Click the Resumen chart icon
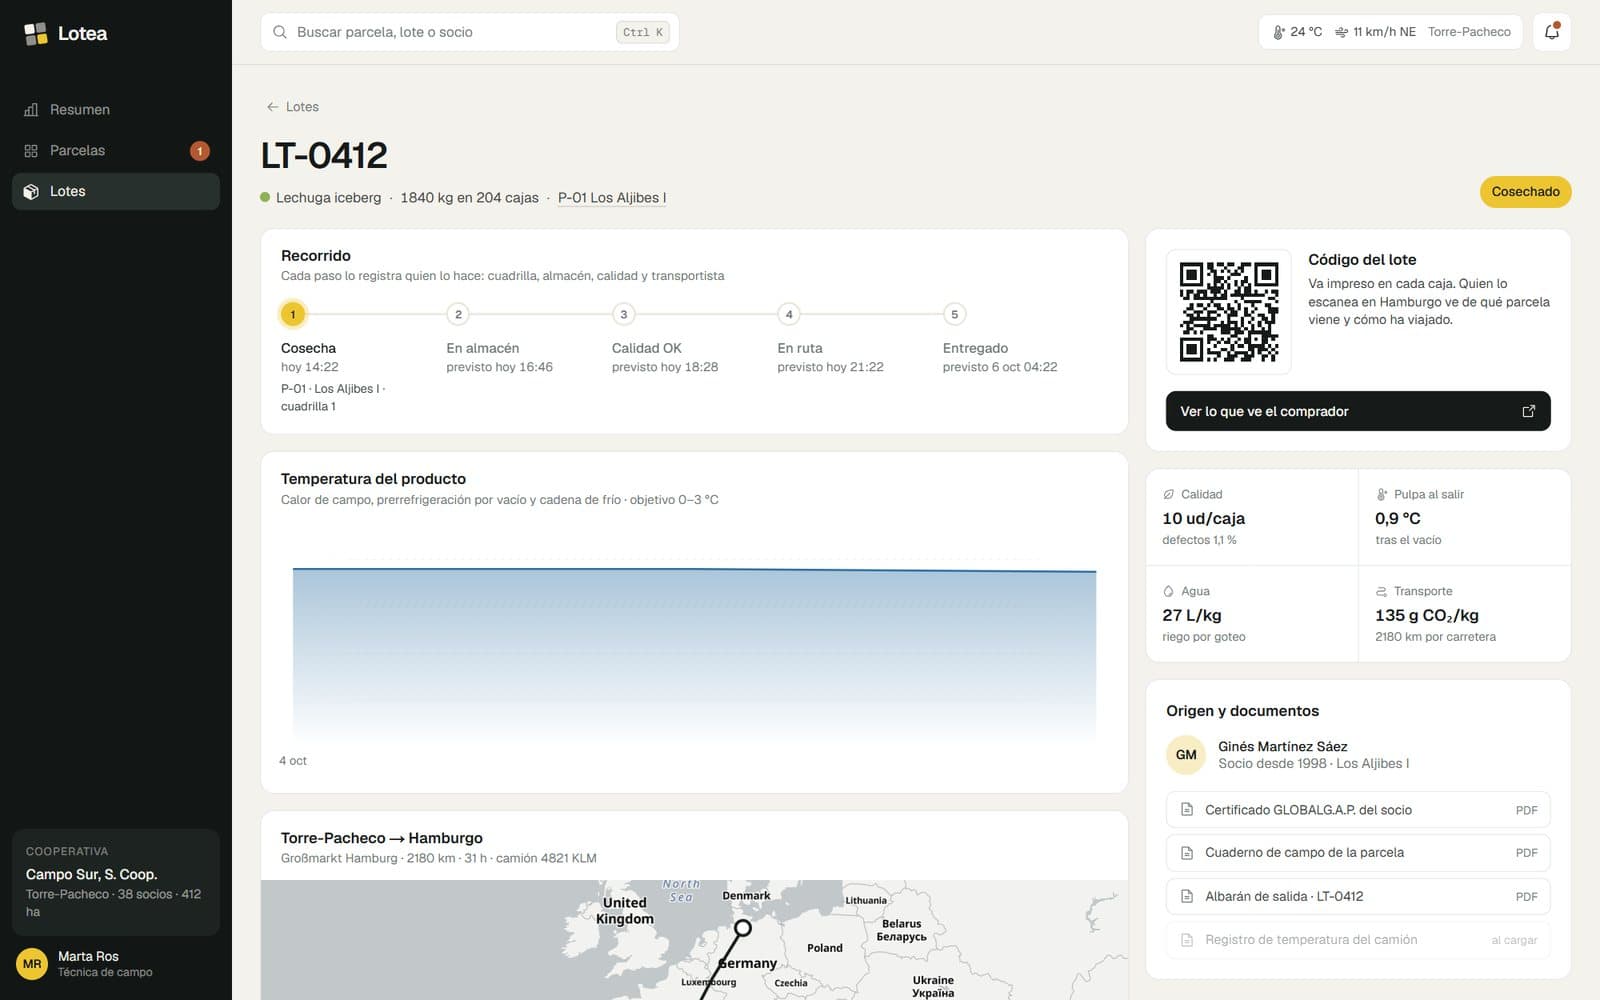The height and width of the screenshot is (1000, 1600). (x=31, y=110)
